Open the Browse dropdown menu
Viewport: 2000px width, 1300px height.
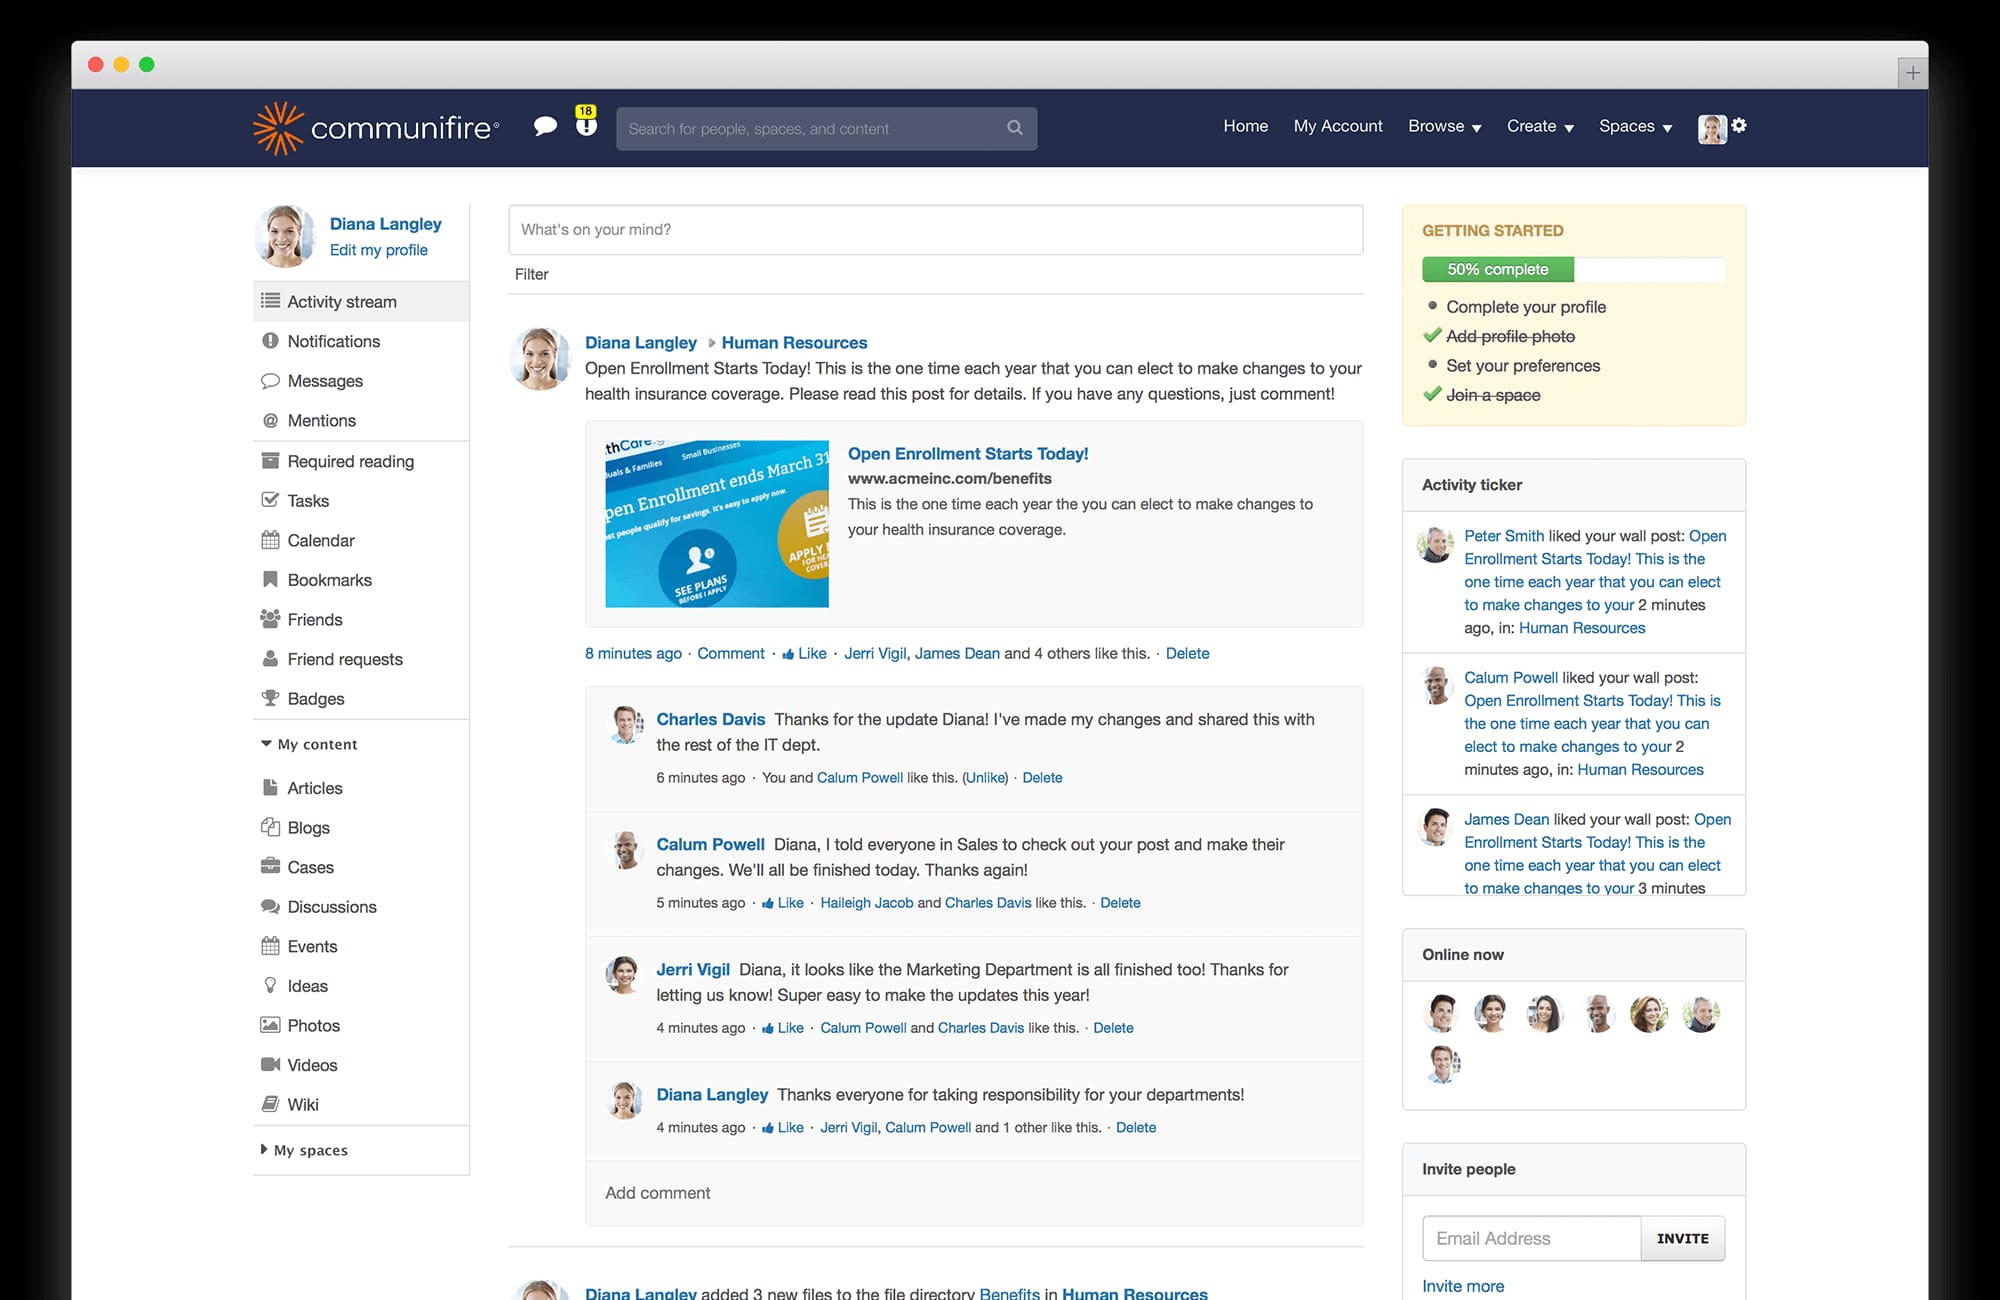[x=1444, y=126]
